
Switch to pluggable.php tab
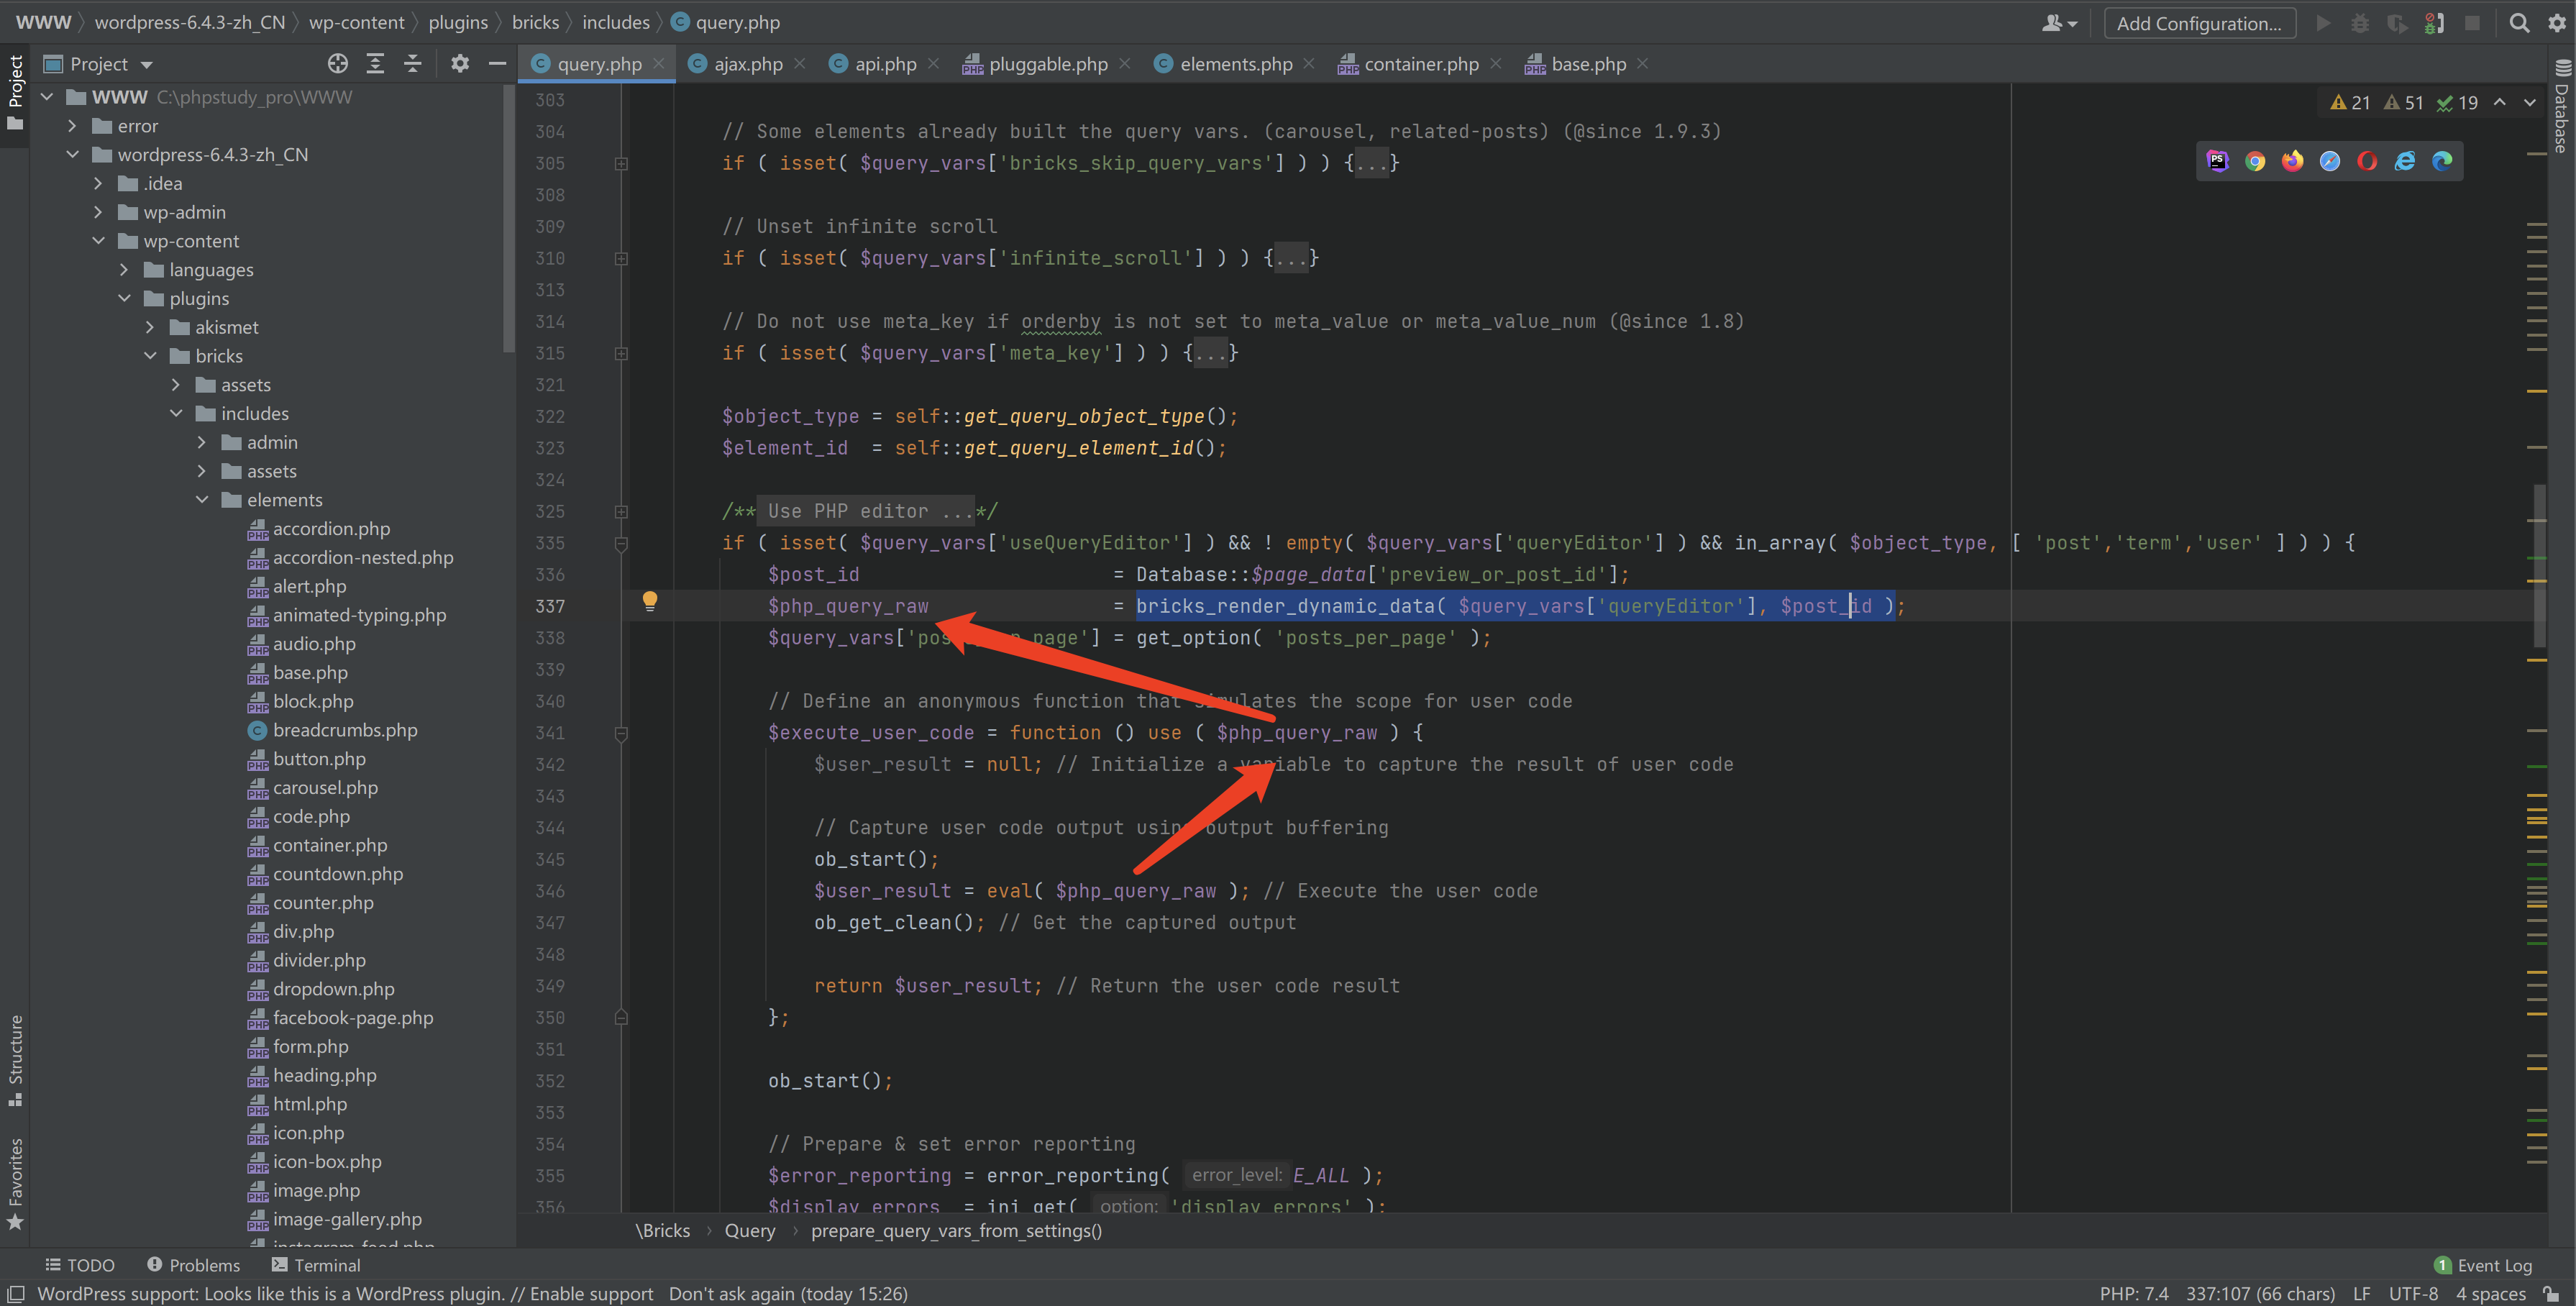pos(1048,64)
